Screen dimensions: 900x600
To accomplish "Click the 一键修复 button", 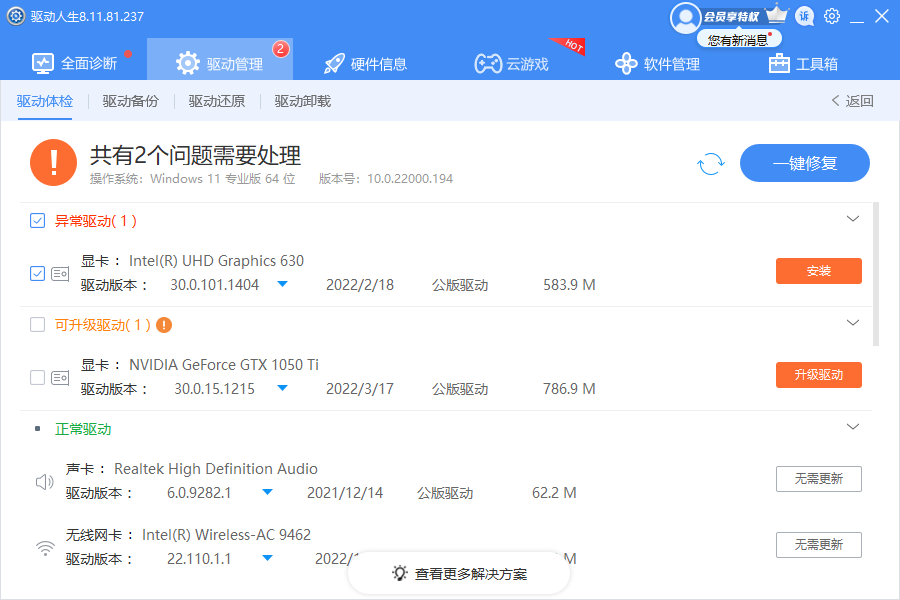I will 805,163.
